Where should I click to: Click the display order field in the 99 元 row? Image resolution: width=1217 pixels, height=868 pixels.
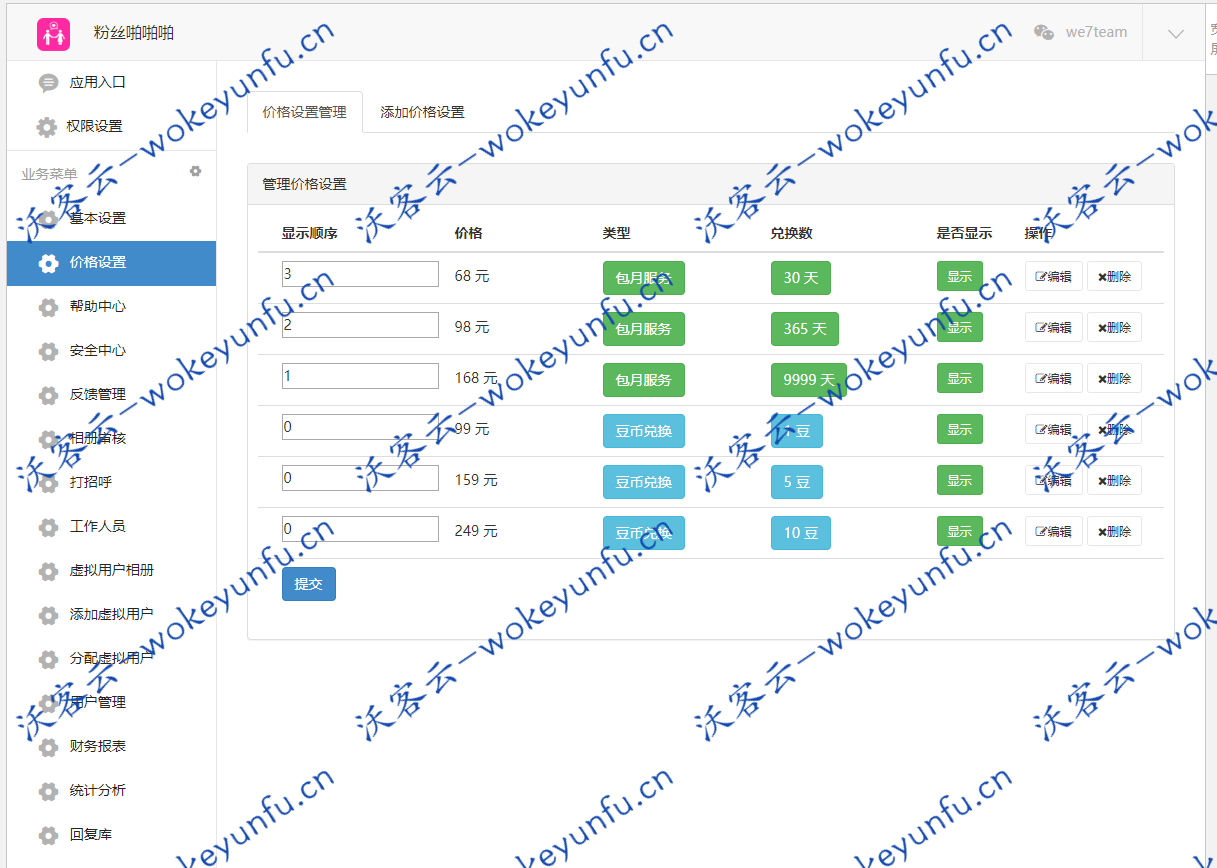tap(360, 427)
